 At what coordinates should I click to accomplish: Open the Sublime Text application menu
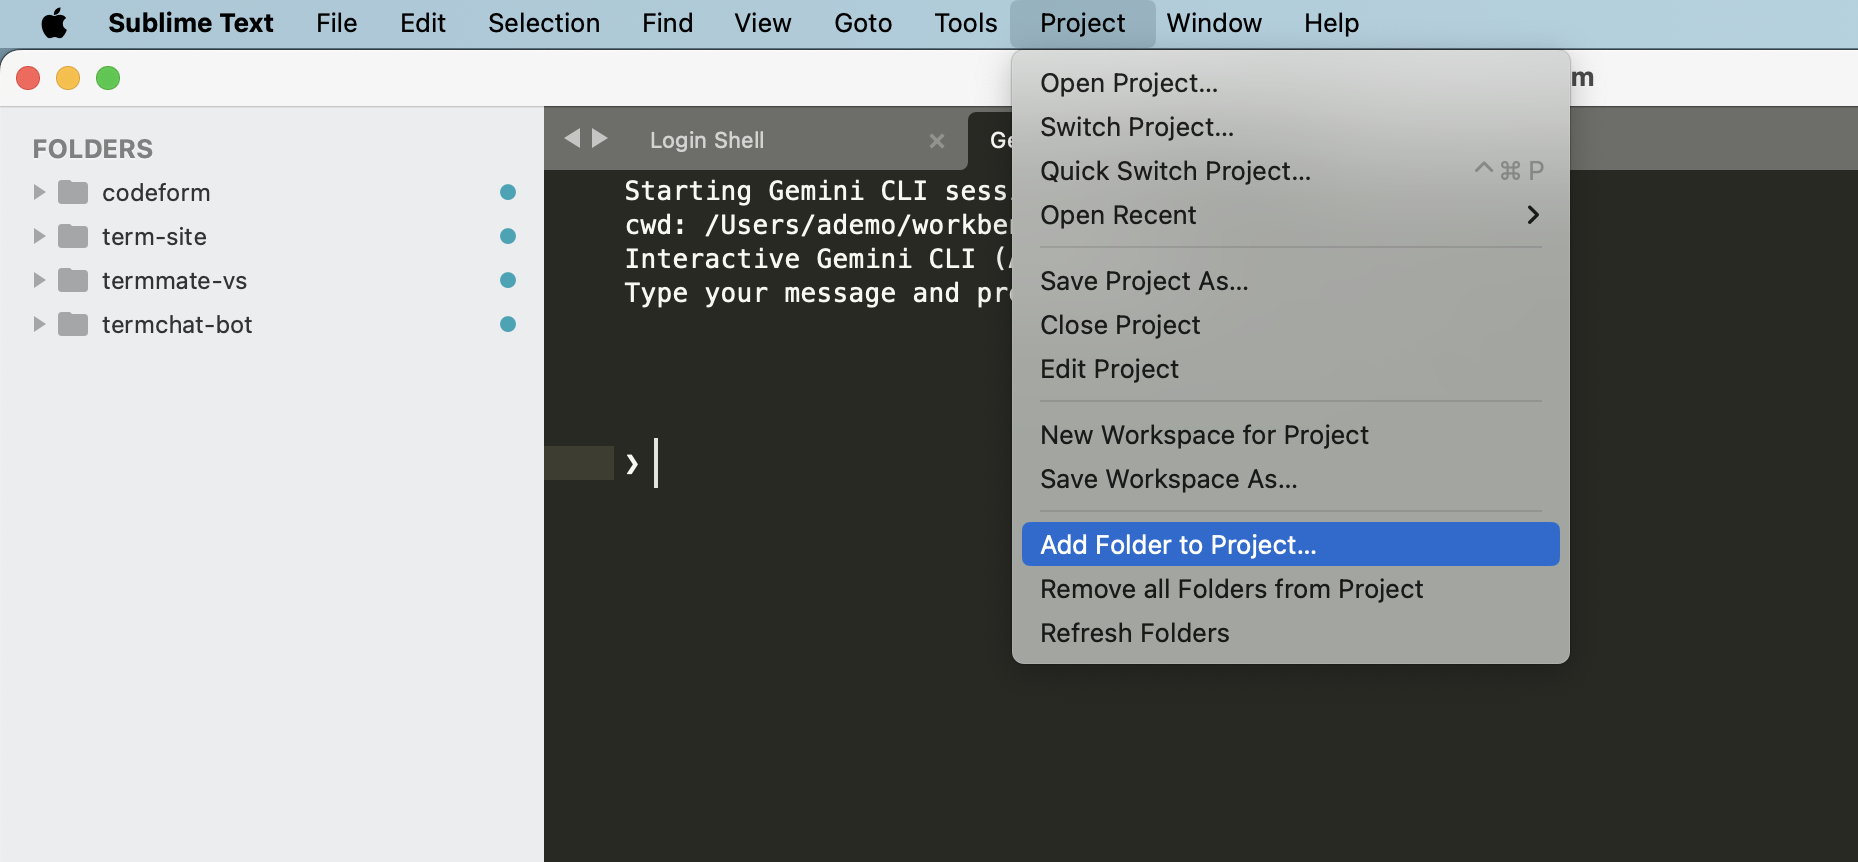pyautogui.click(x=190, y=23)
